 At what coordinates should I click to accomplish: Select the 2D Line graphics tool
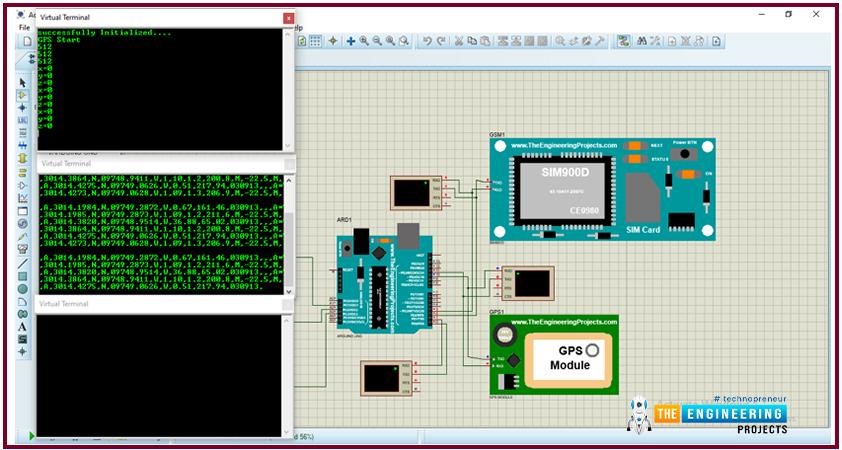pos(23,263)
